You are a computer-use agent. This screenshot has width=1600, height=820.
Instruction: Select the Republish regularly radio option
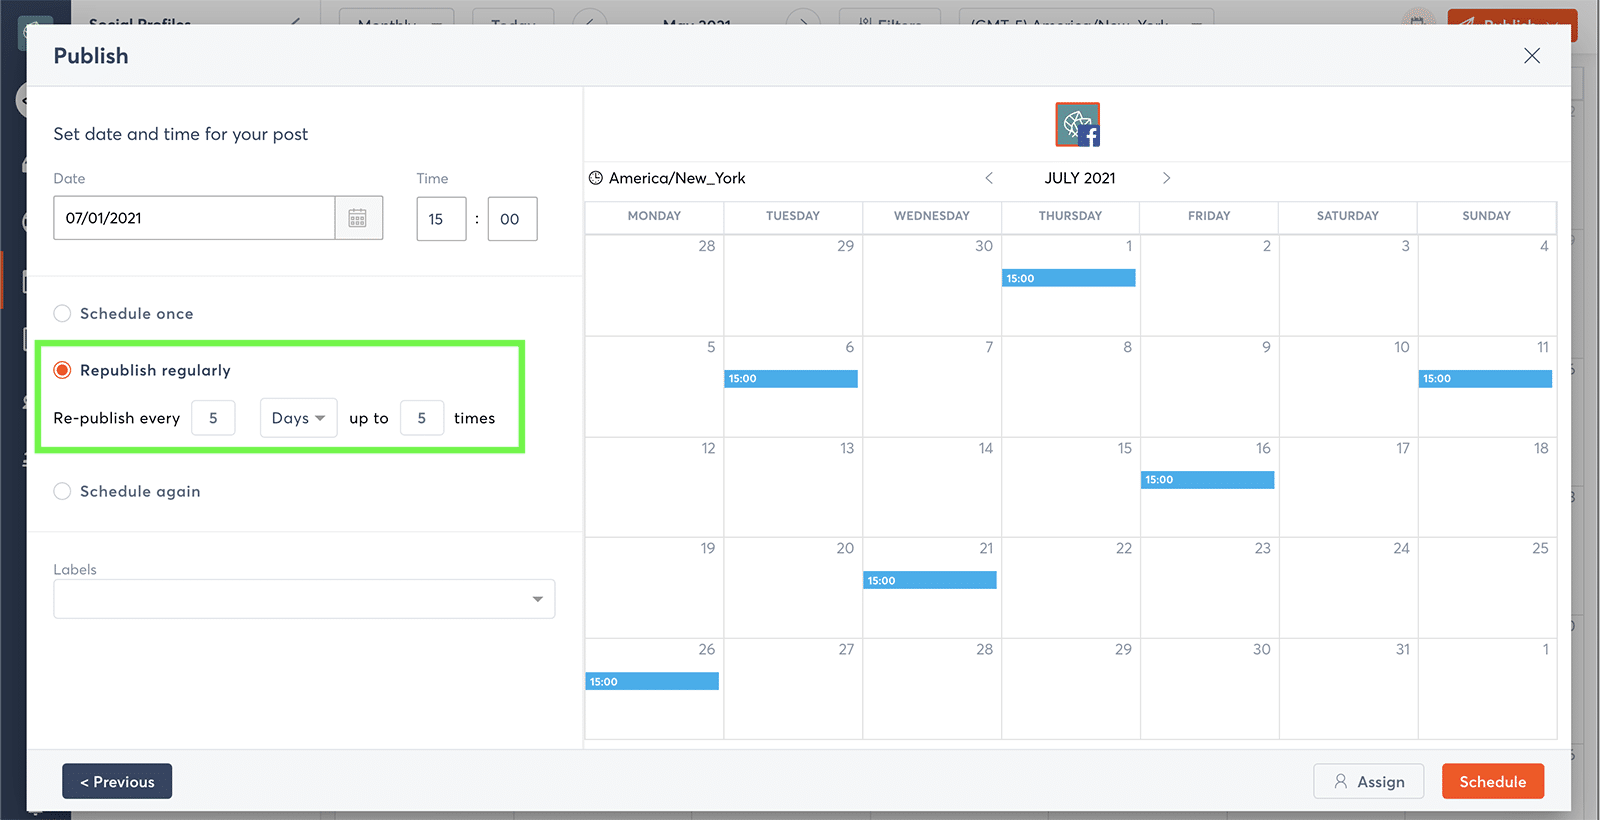point(62,370)
